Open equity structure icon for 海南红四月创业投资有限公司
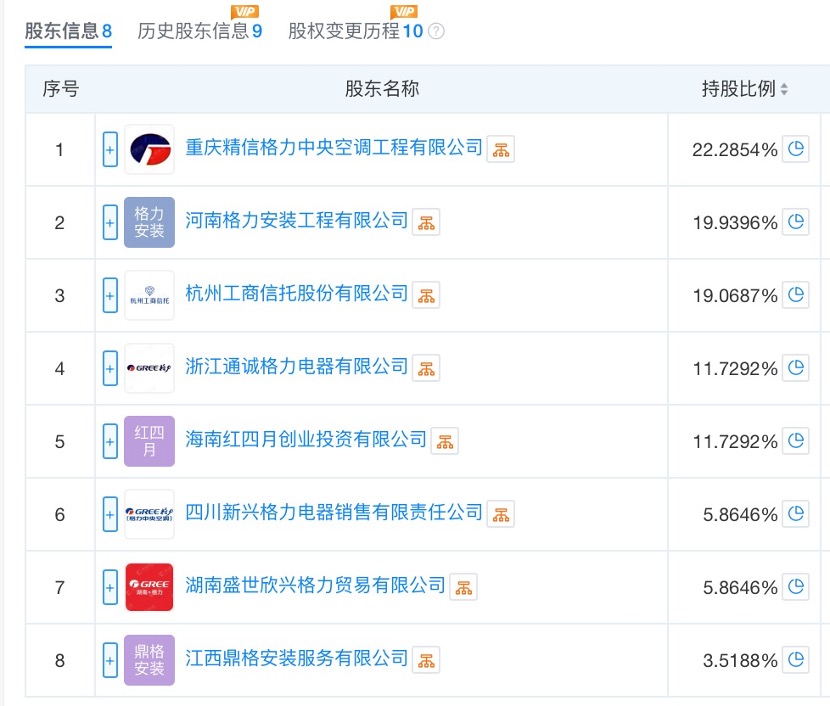 click(445, 442)
